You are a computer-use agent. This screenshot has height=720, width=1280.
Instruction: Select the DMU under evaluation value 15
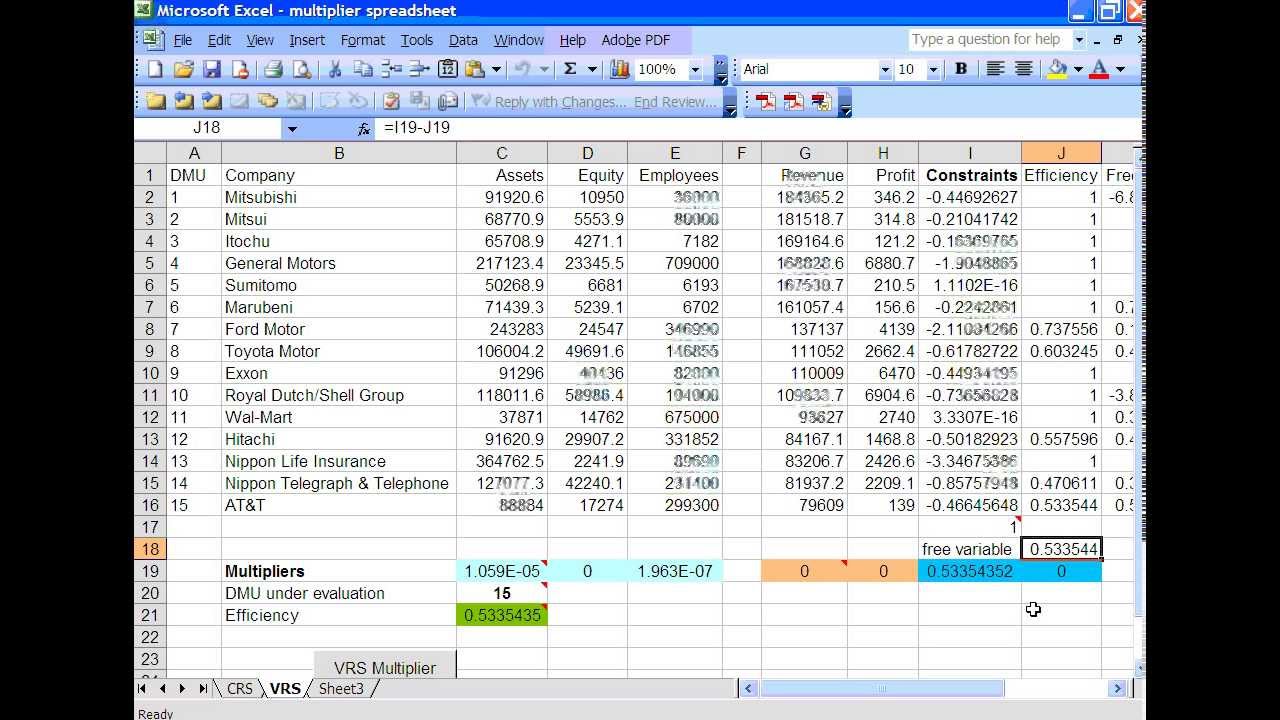[502, 593]
